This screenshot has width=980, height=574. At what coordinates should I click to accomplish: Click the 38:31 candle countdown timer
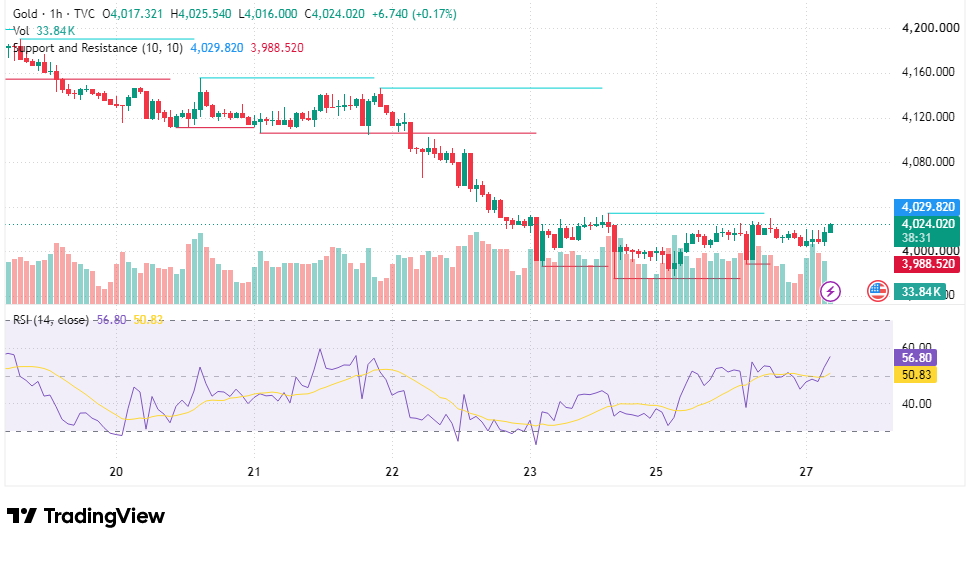[x=916, y=238]
